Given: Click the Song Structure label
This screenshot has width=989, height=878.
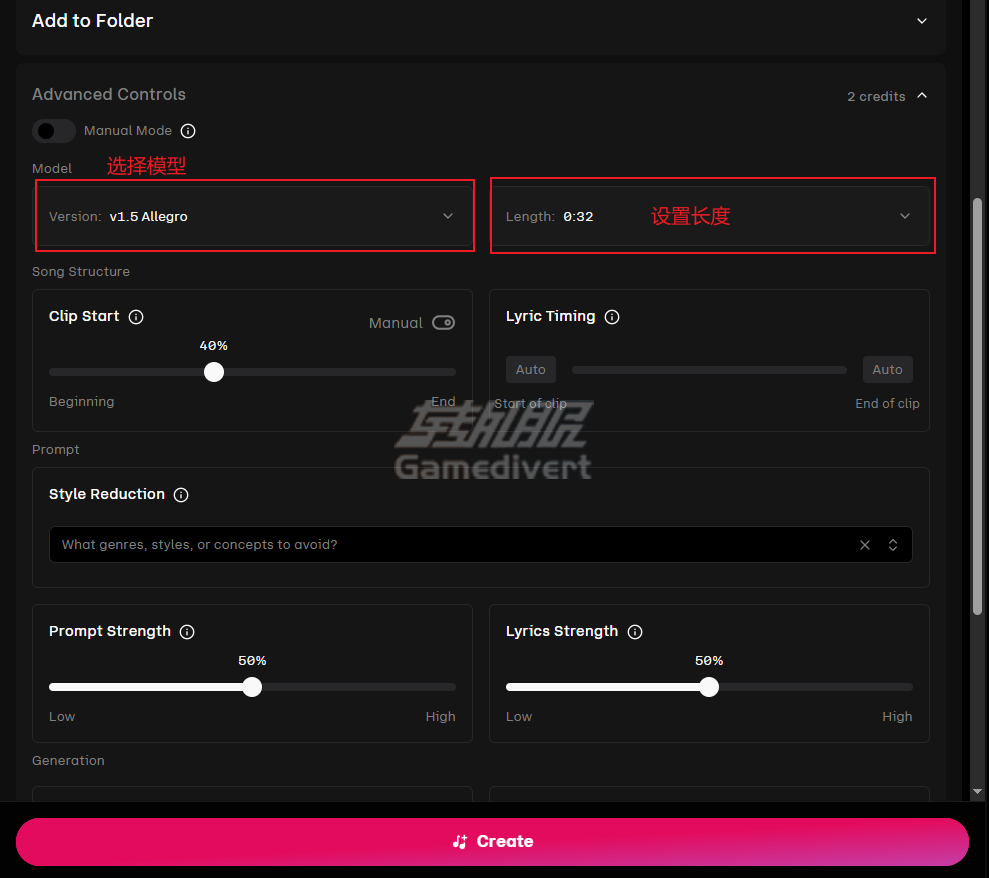Looking at the screenshot, I should [81, 272].
